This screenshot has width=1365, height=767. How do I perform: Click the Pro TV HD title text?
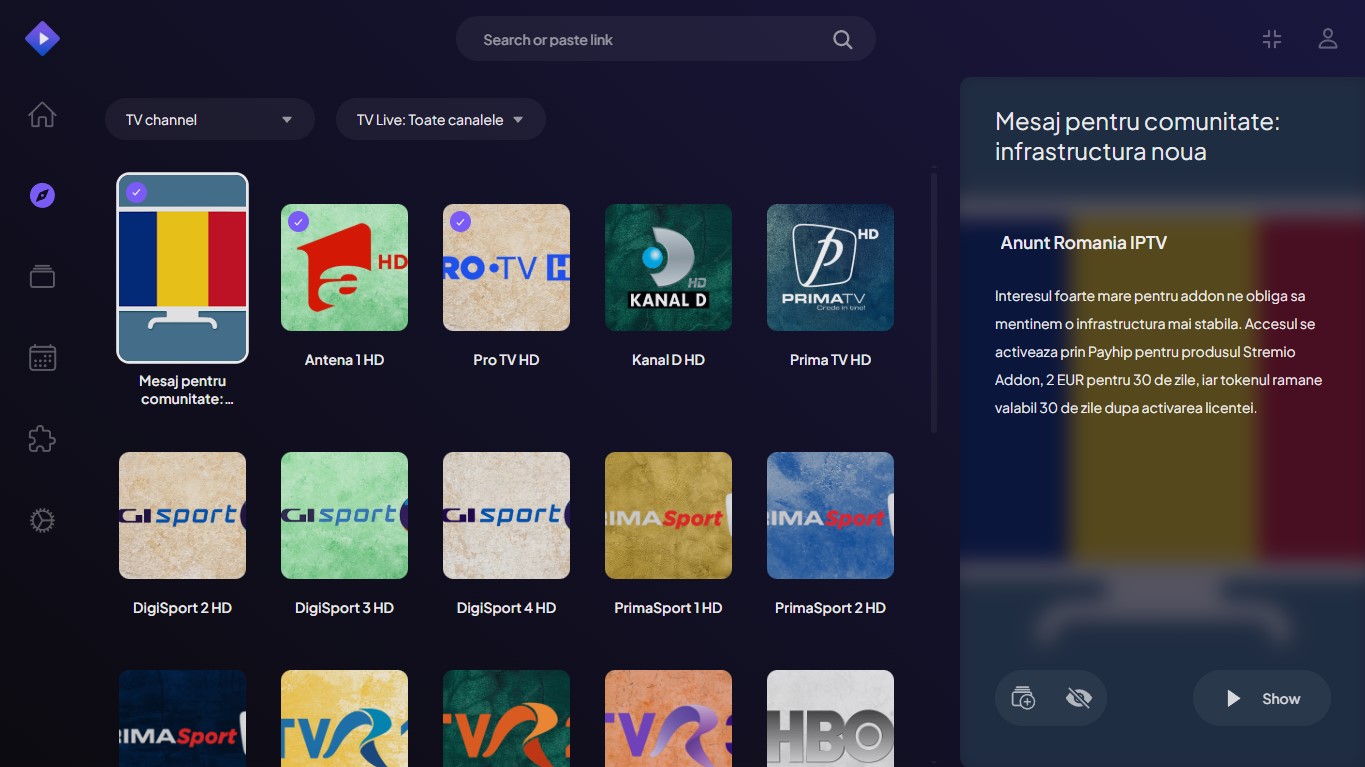tap(506, 360)
